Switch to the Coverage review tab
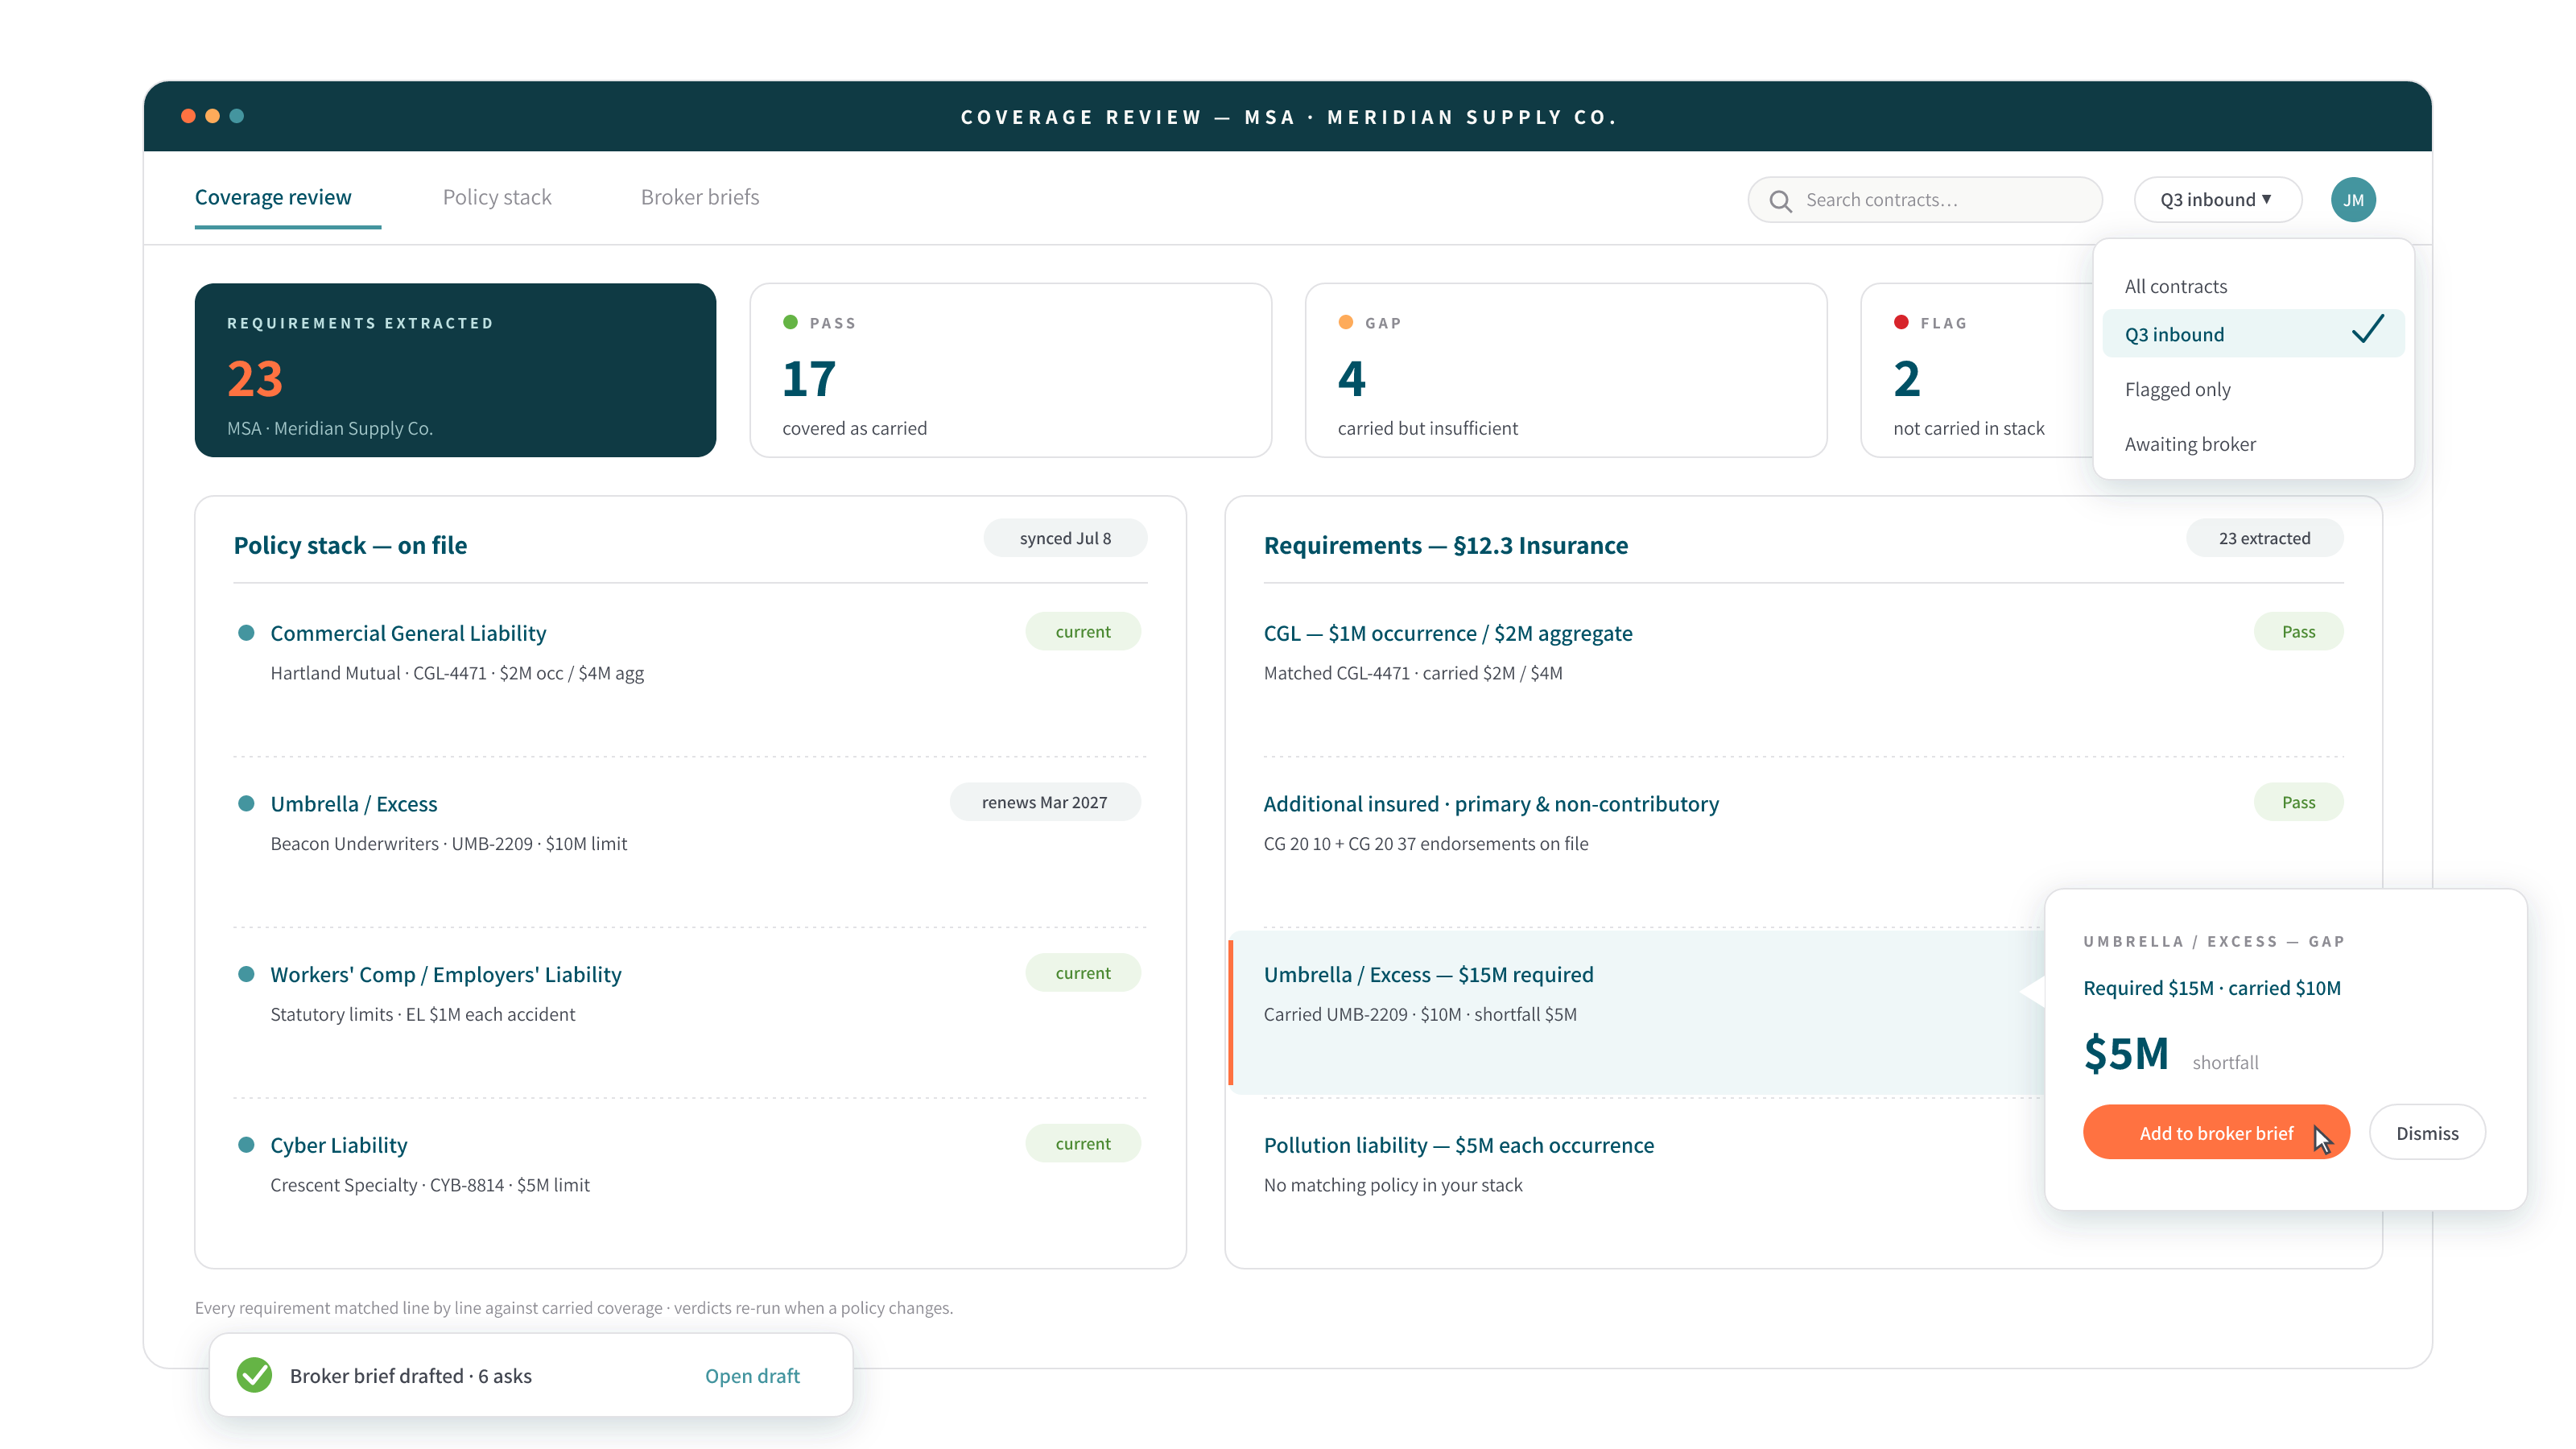This screenshot has width=2576, height=1449. (273, 198)
